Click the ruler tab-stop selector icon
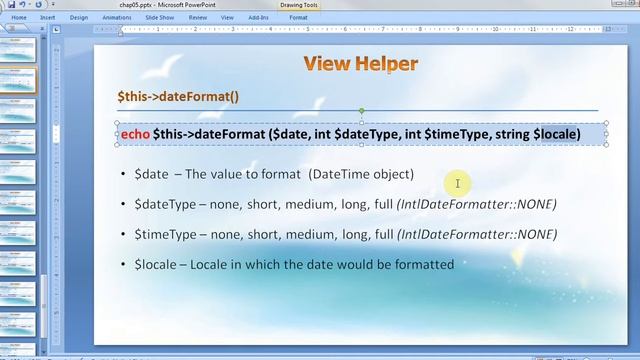The width and height of the screenshot is (640, 360). click(56, 29)
